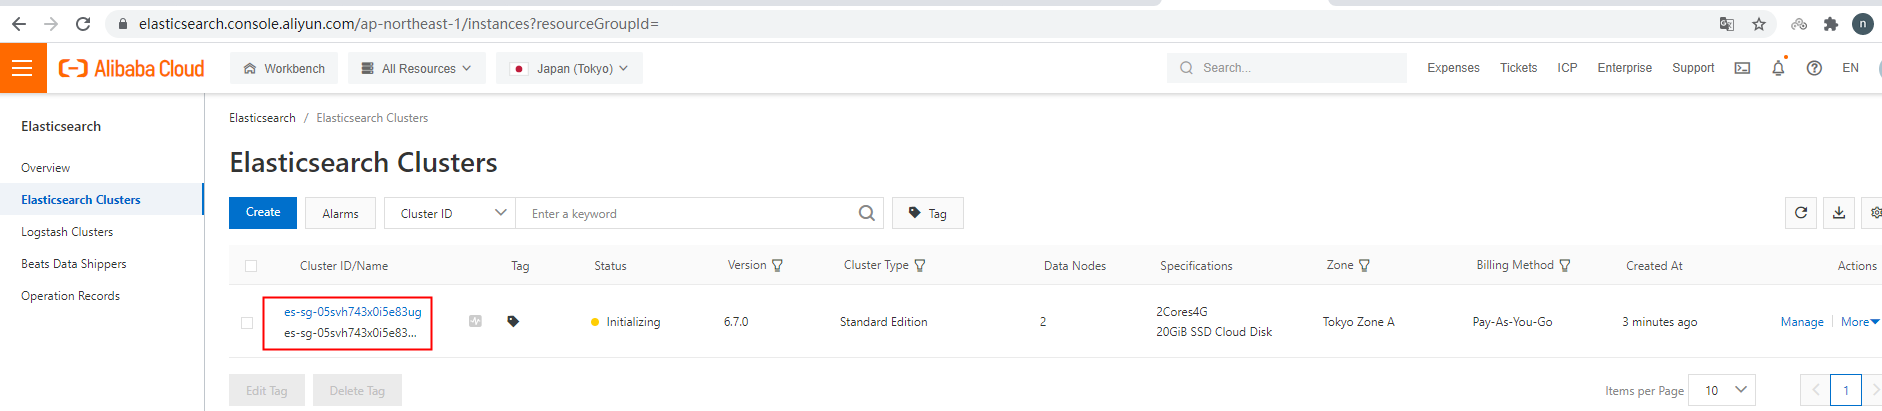Click the Edit Tag button
This screenshot has width=1882, height=411.
(266, 390)
